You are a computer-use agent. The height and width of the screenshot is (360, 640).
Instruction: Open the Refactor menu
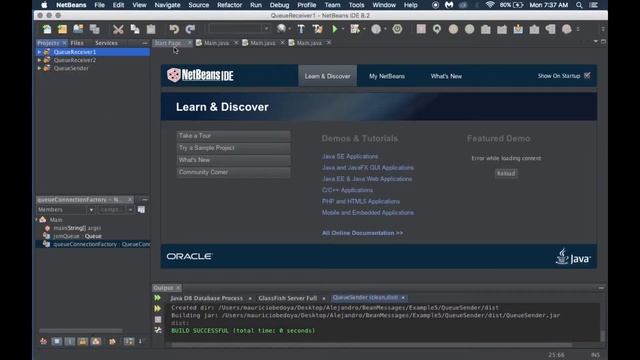tap(229, 5)
